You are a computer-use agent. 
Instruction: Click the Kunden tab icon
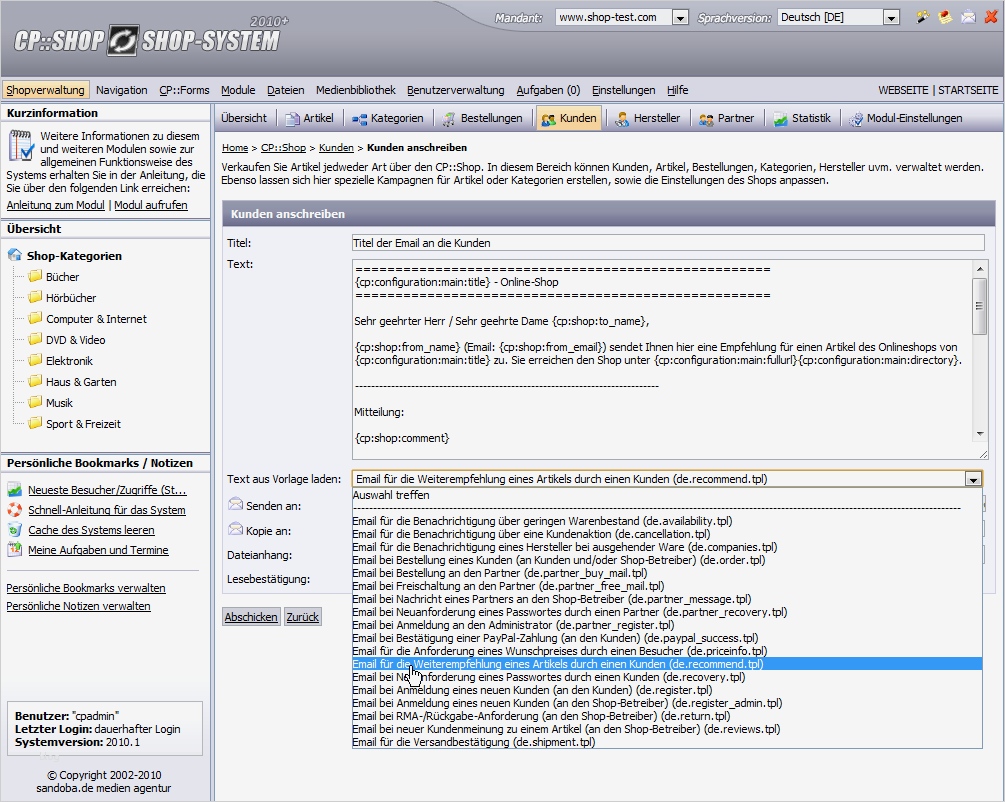[549, 119]
